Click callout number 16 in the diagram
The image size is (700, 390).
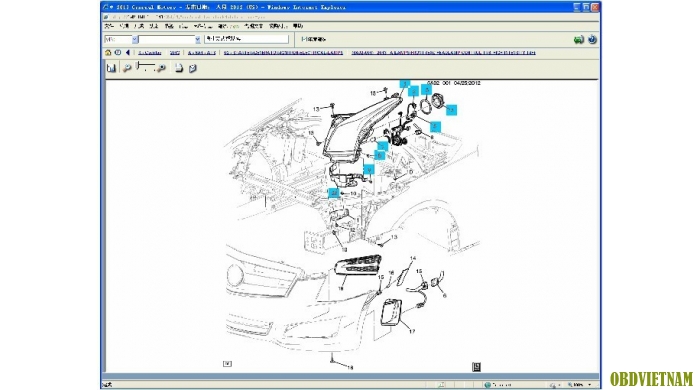[391, 273]
